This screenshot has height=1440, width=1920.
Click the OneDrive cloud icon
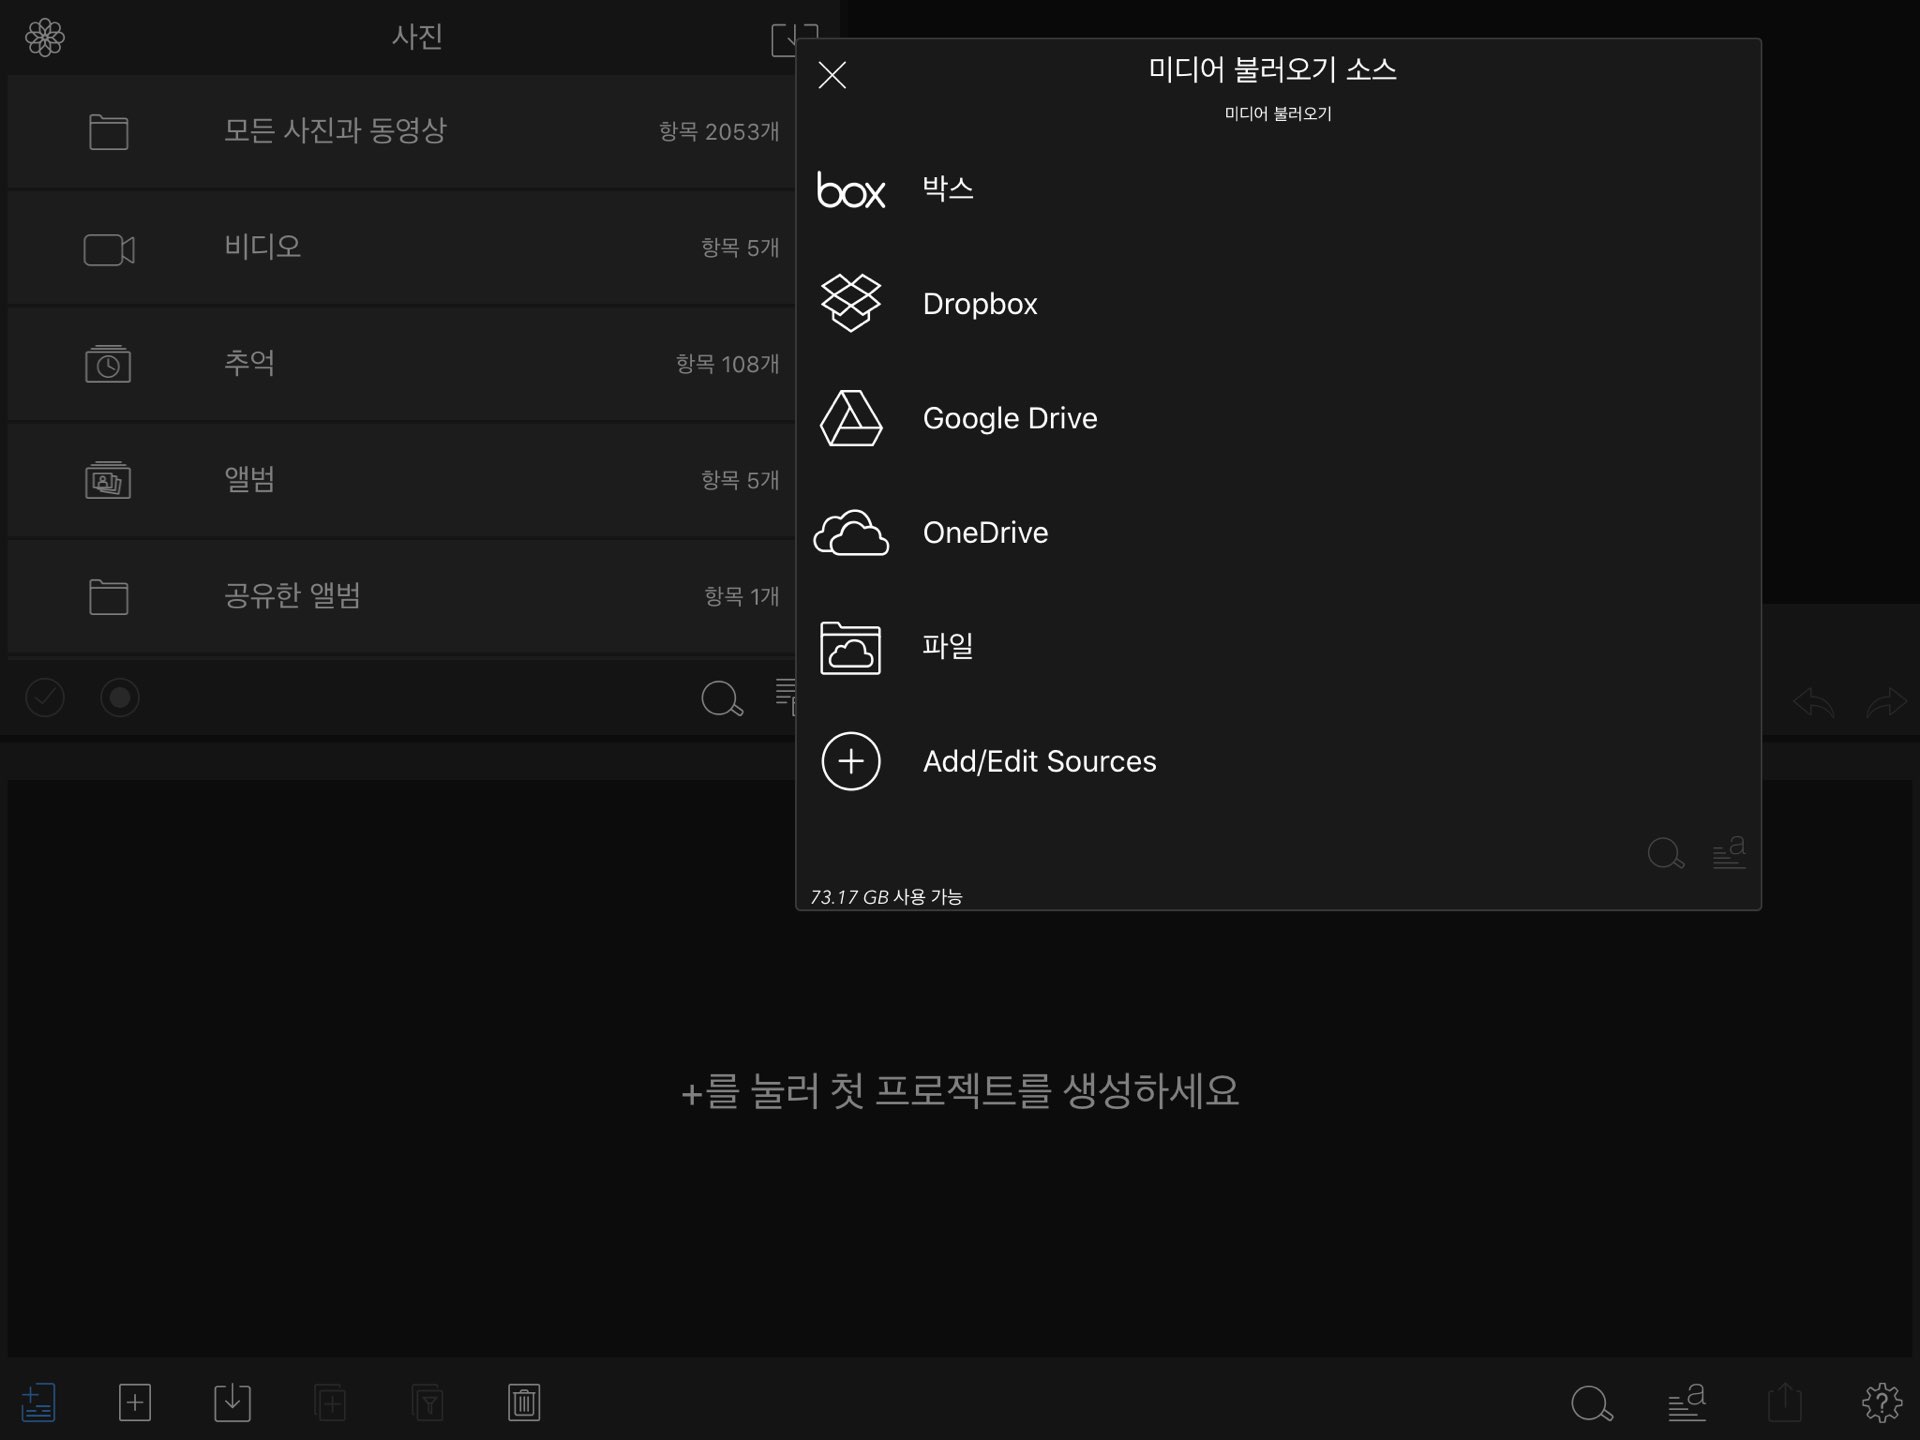851,533
